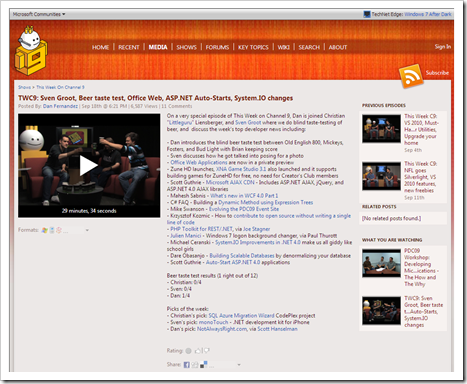Open the SEARCH menu item
Screen dimensions: 467x384
tap(309, 47)
